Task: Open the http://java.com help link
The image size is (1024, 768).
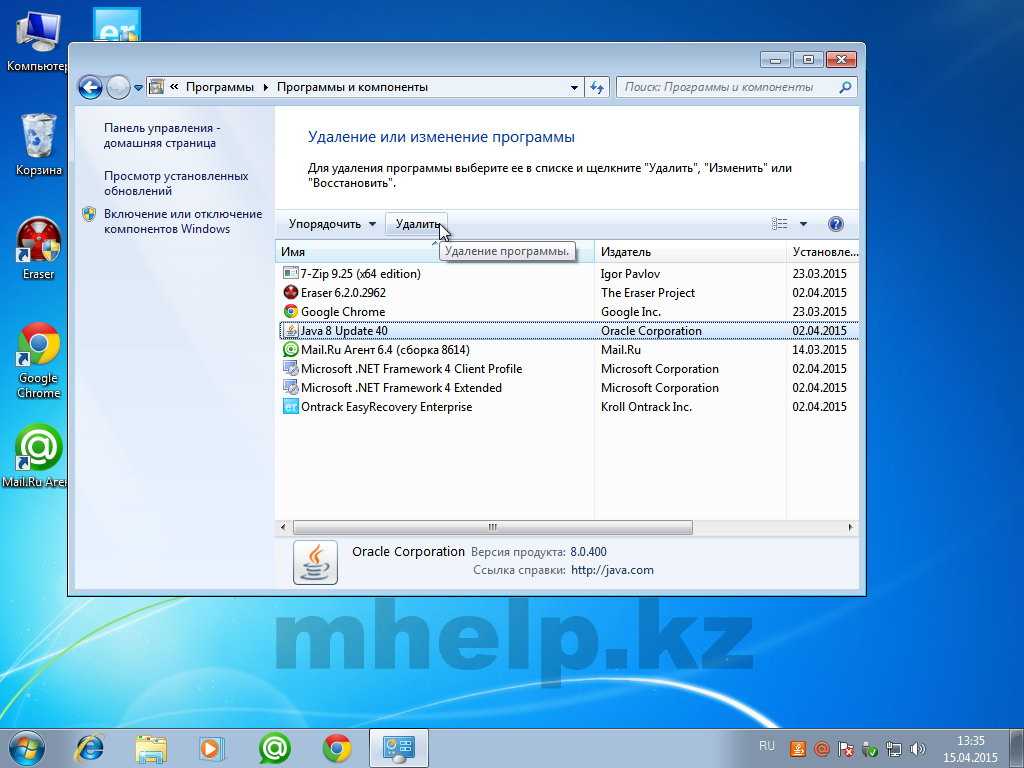Action: [612, 569]
